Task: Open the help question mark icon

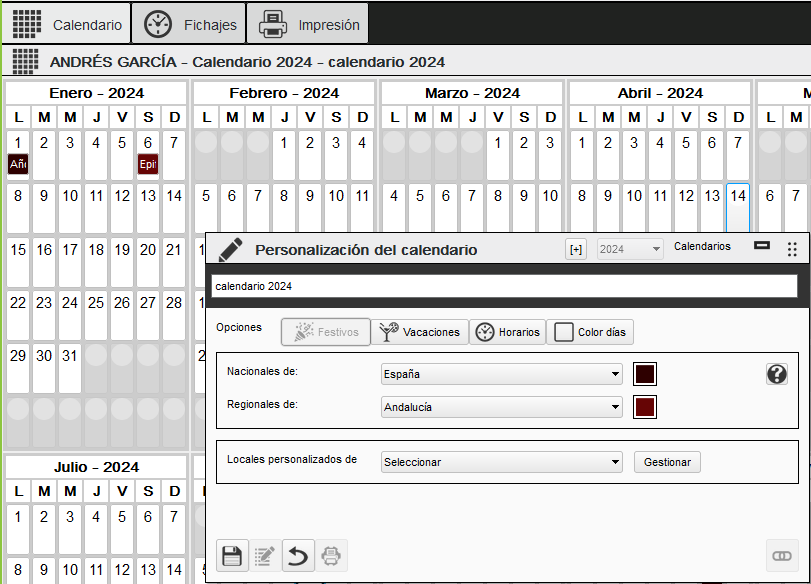Action: click(777, 374)
